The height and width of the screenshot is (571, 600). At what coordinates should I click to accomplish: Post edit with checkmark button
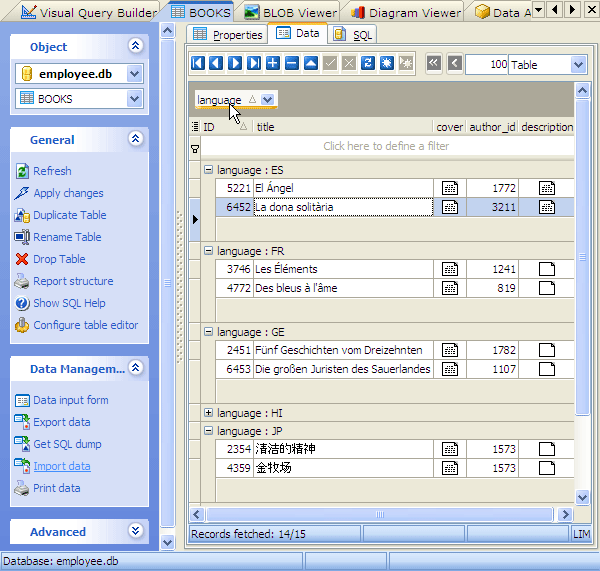click(x=330, y=63)
